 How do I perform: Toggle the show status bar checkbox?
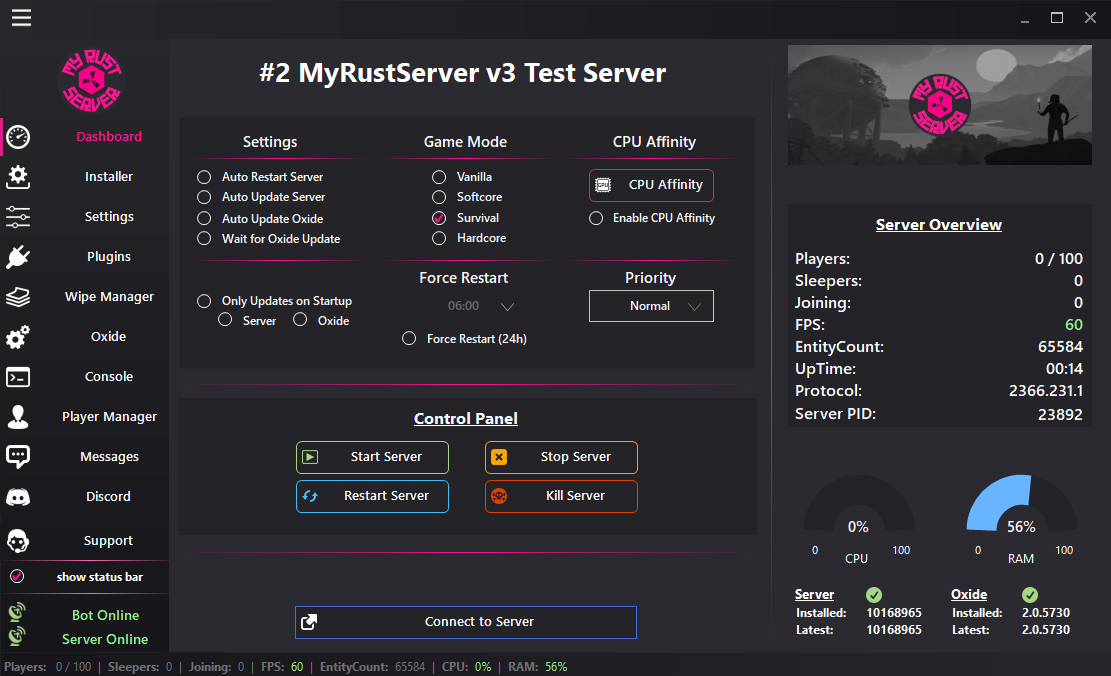pyautogui.click(x=17, y=577)
